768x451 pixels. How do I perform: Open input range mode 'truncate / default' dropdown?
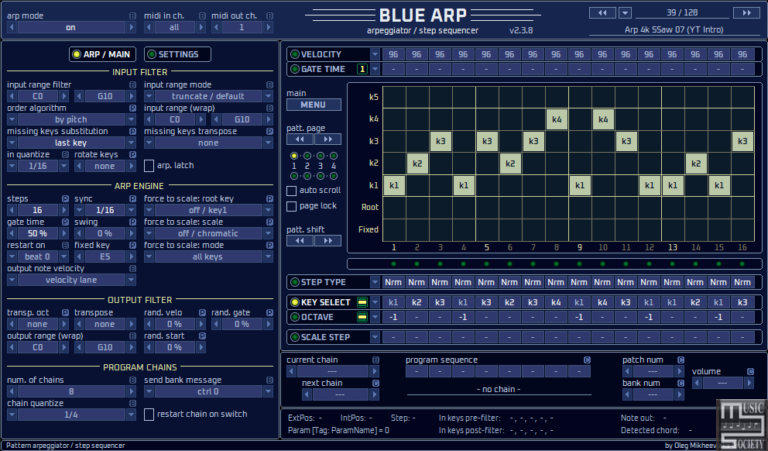tap(208, 96)
